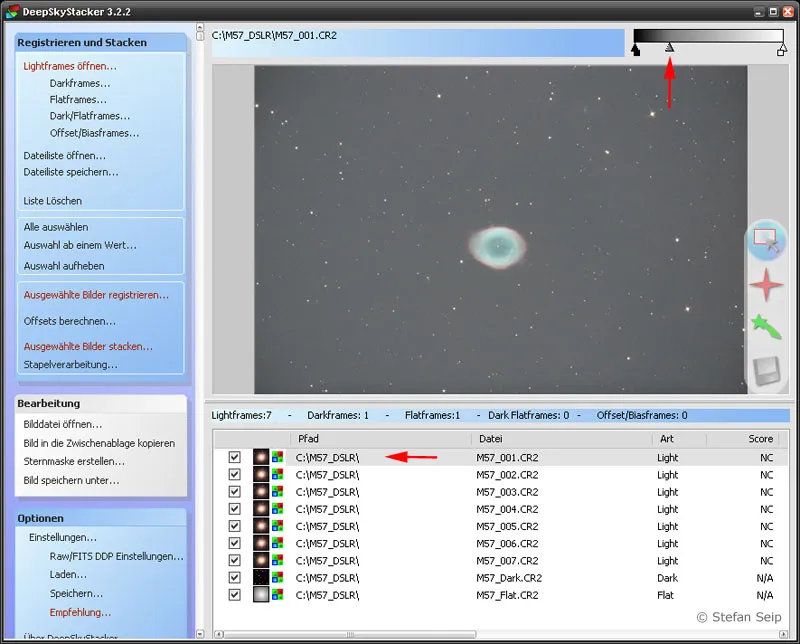The height and width of the screenshot is (644, 800).
Task: Disable M57_007.CR2 with its checkbox
Action: (234, 560)
